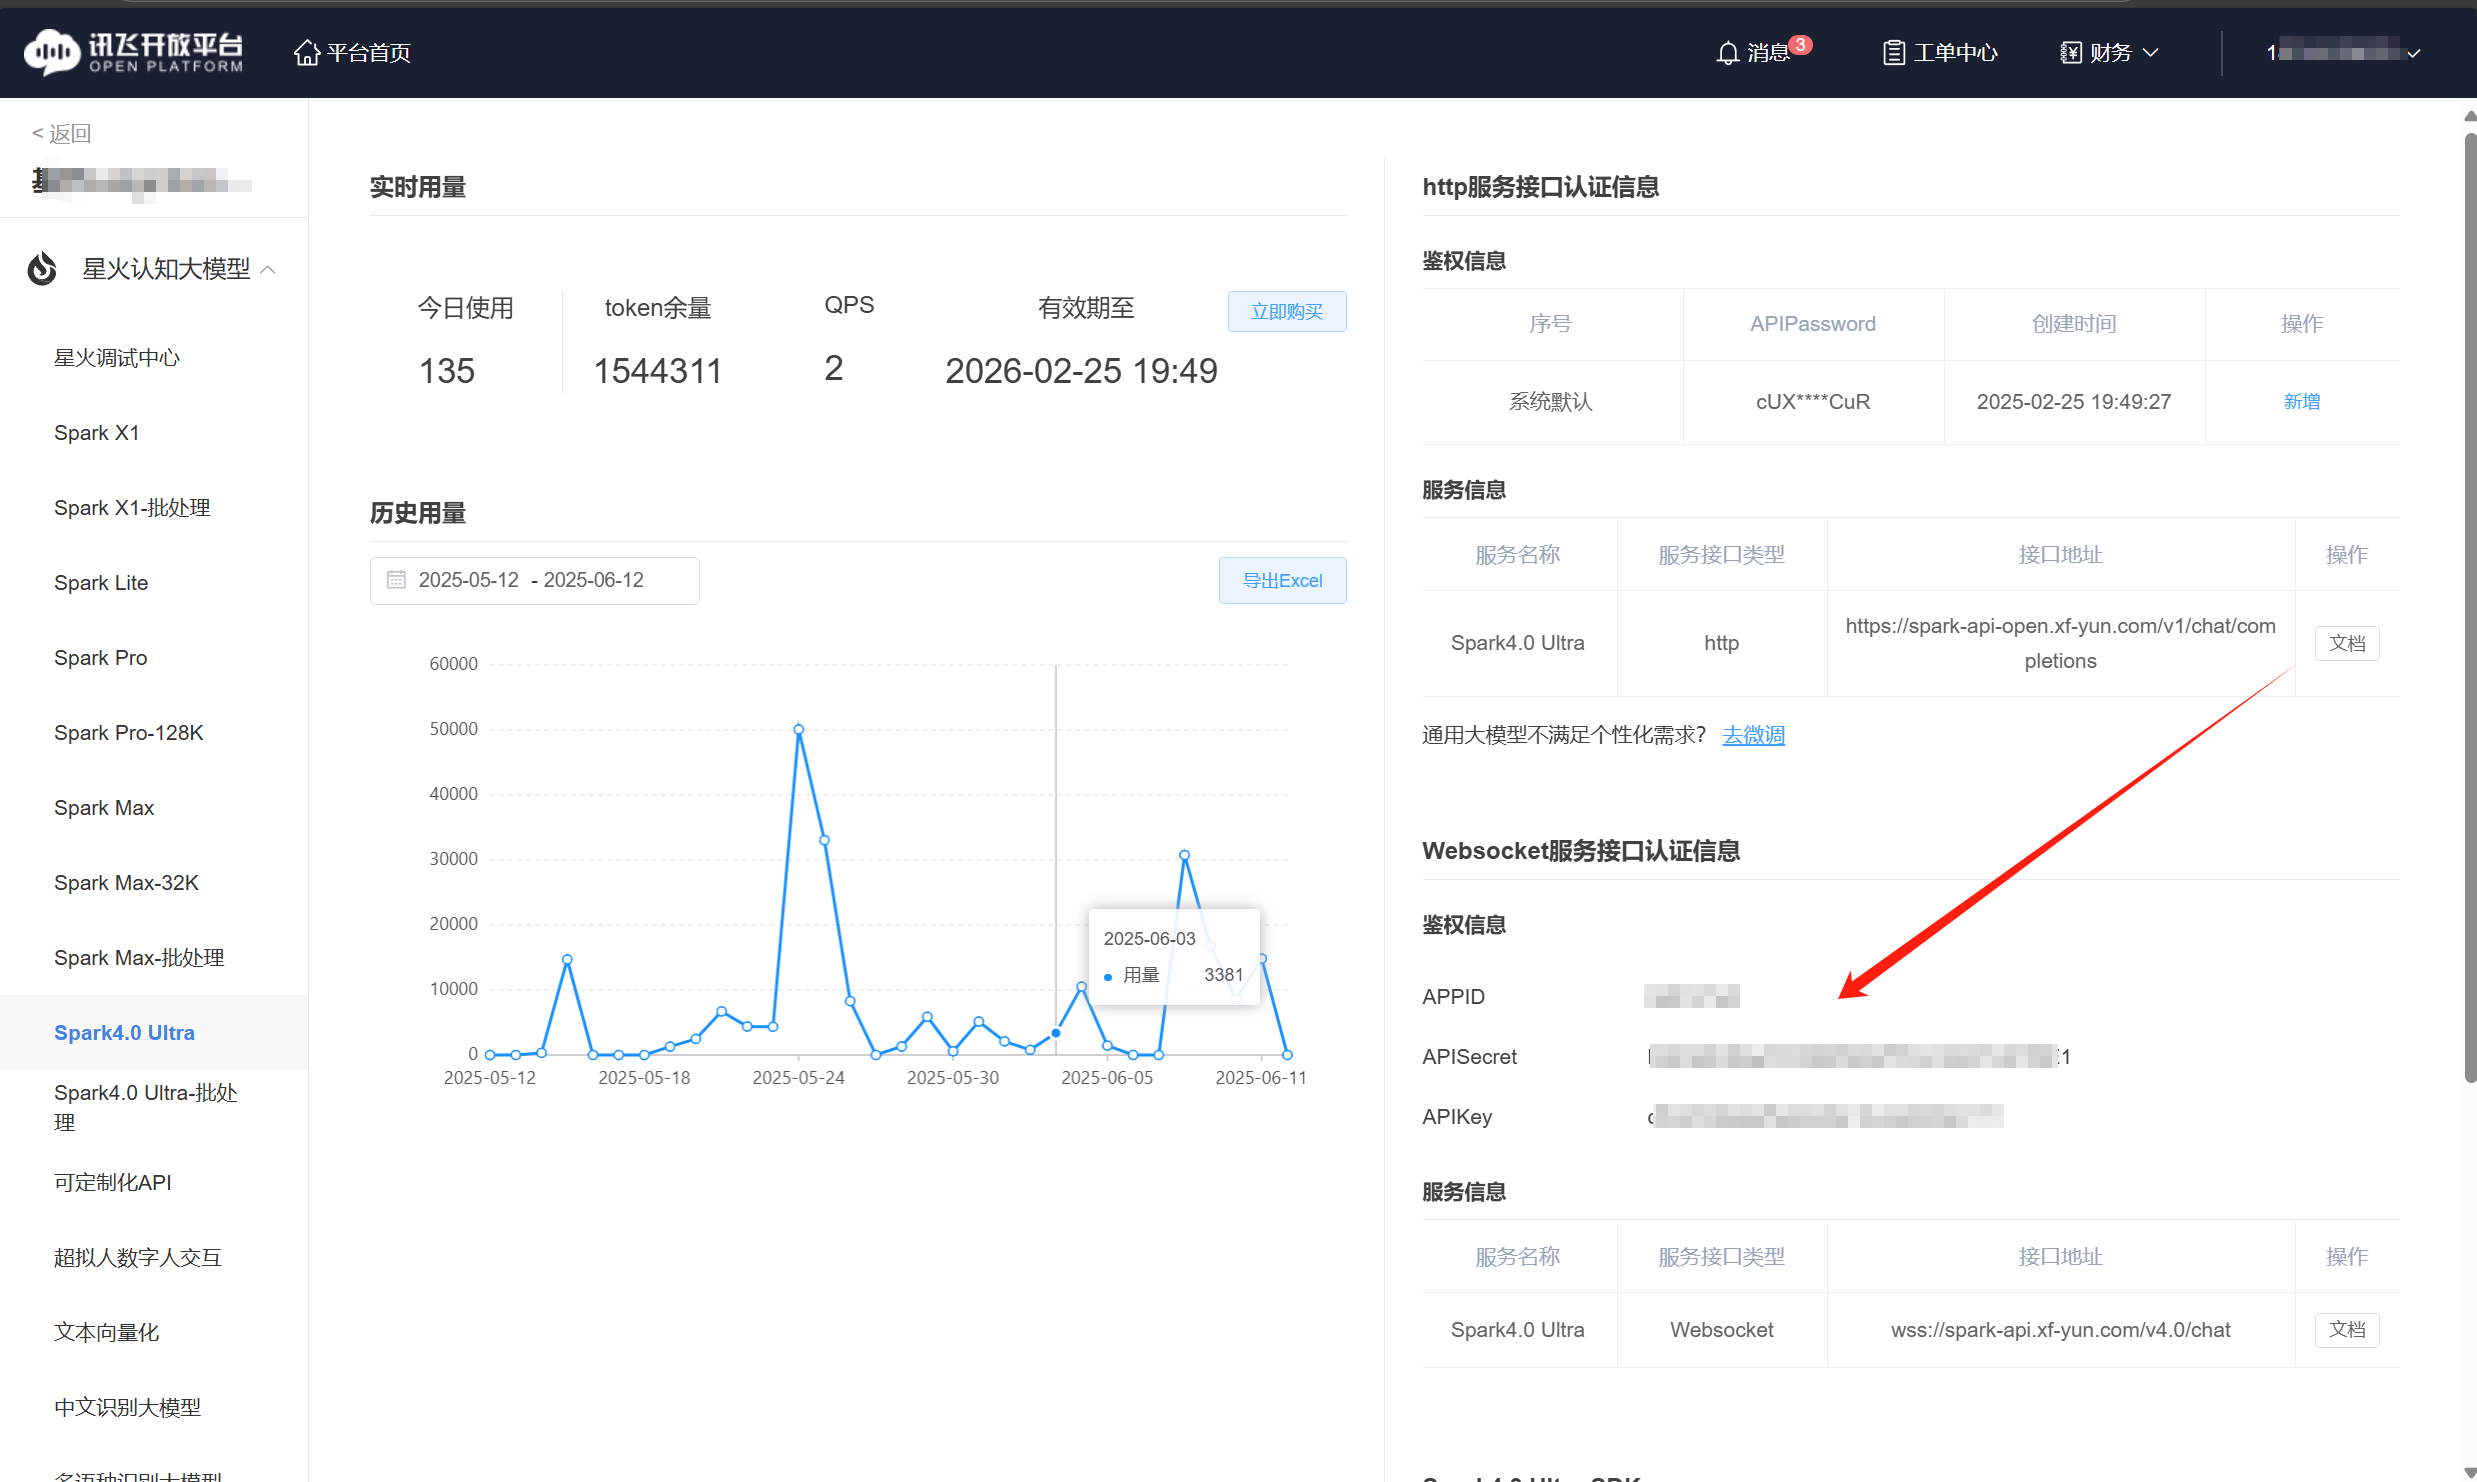Viewport: 2477px width, 1482px height.
Task: Open the 去微调 link
Action: [1752, 735]
